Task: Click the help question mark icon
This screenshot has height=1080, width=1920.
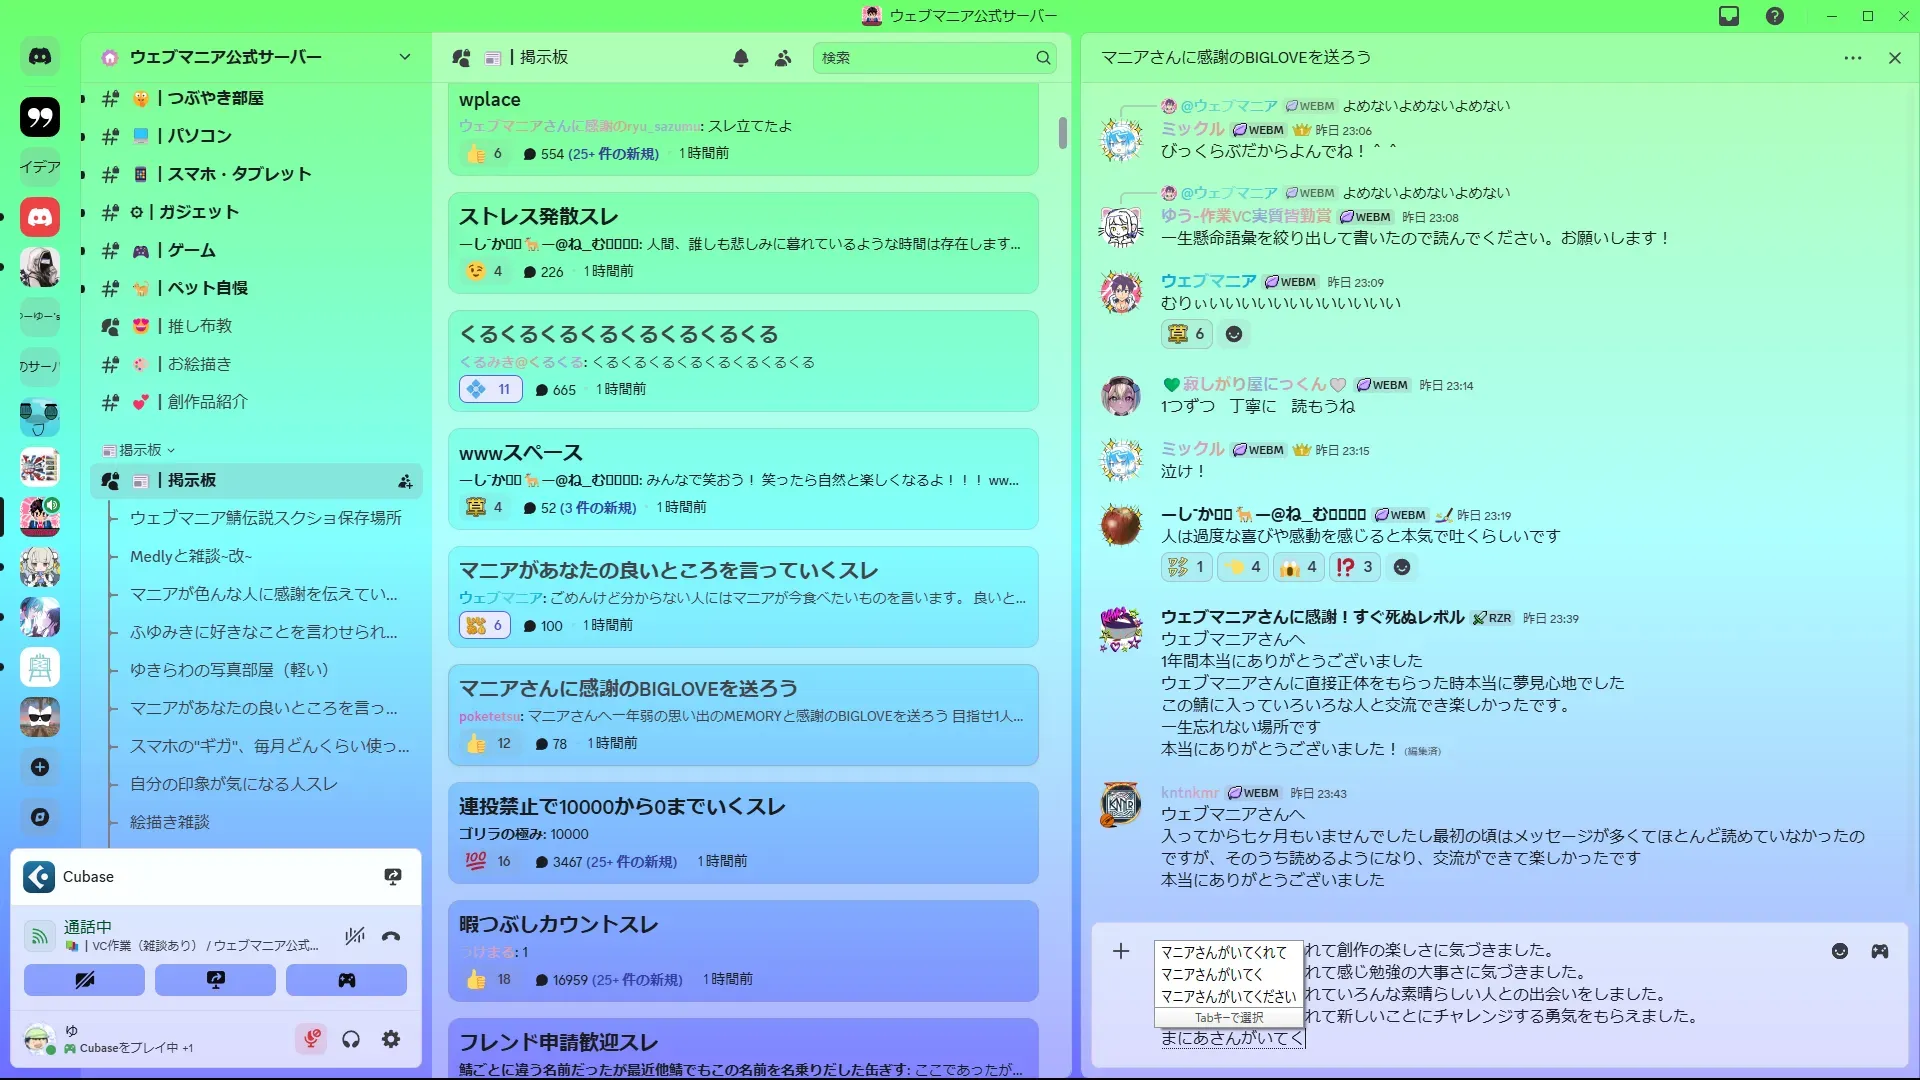Action: click(1775, 16)
